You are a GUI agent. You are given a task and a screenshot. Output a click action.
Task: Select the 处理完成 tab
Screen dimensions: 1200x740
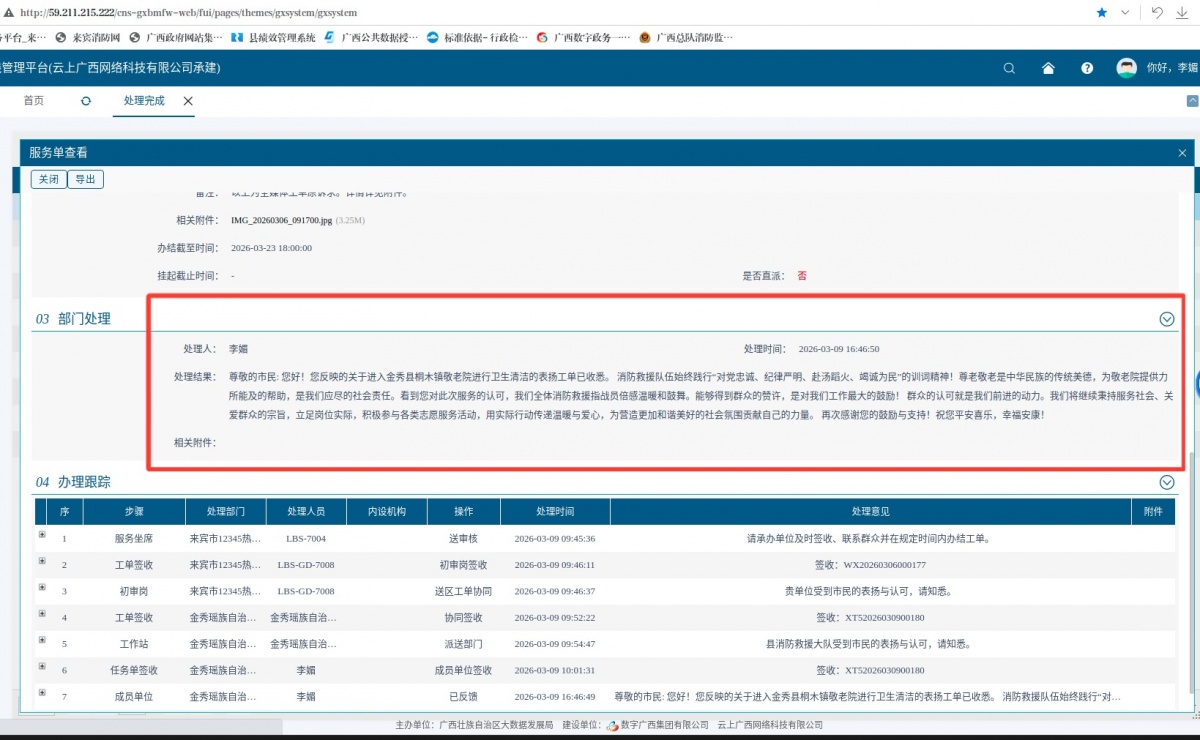click(144, 101)
